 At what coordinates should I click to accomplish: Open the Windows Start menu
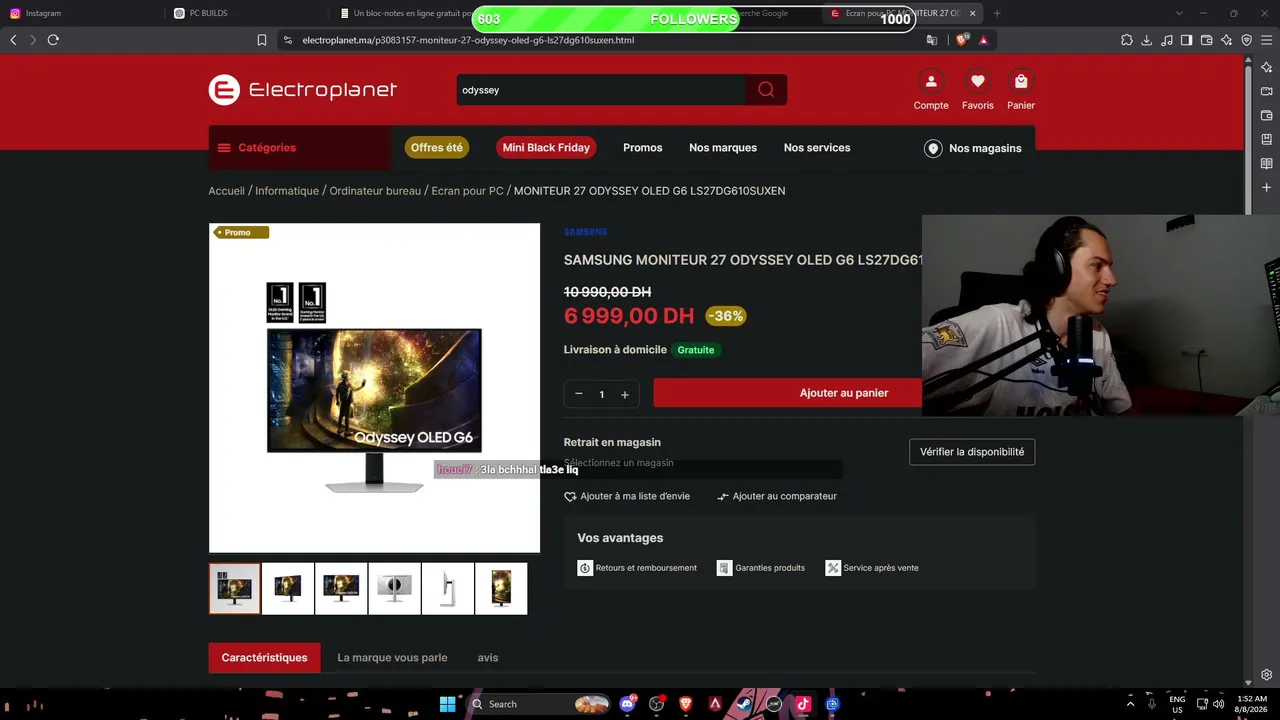pyautogui.click(x=448, y=704)
